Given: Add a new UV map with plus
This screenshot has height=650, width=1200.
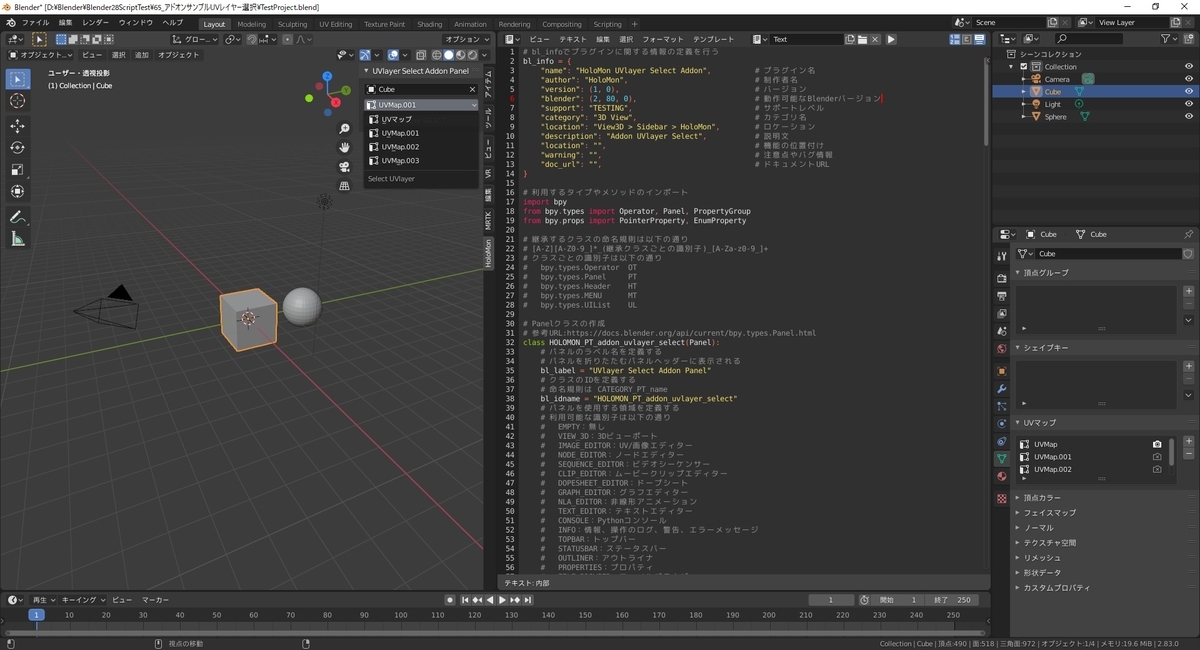Looking at the screenshot, I should tap(1188, 441).
